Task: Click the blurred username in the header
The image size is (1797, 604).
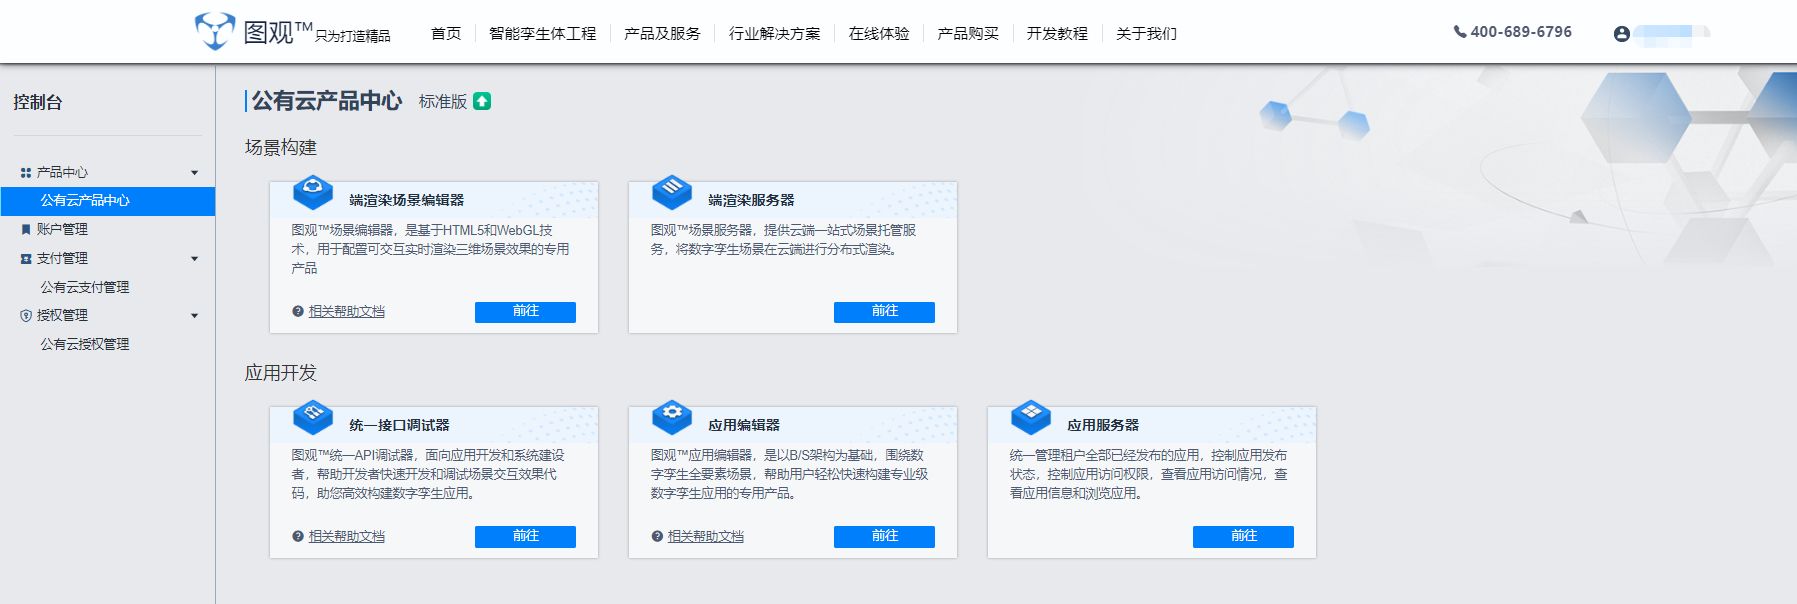Action: tap(1672, 33)
